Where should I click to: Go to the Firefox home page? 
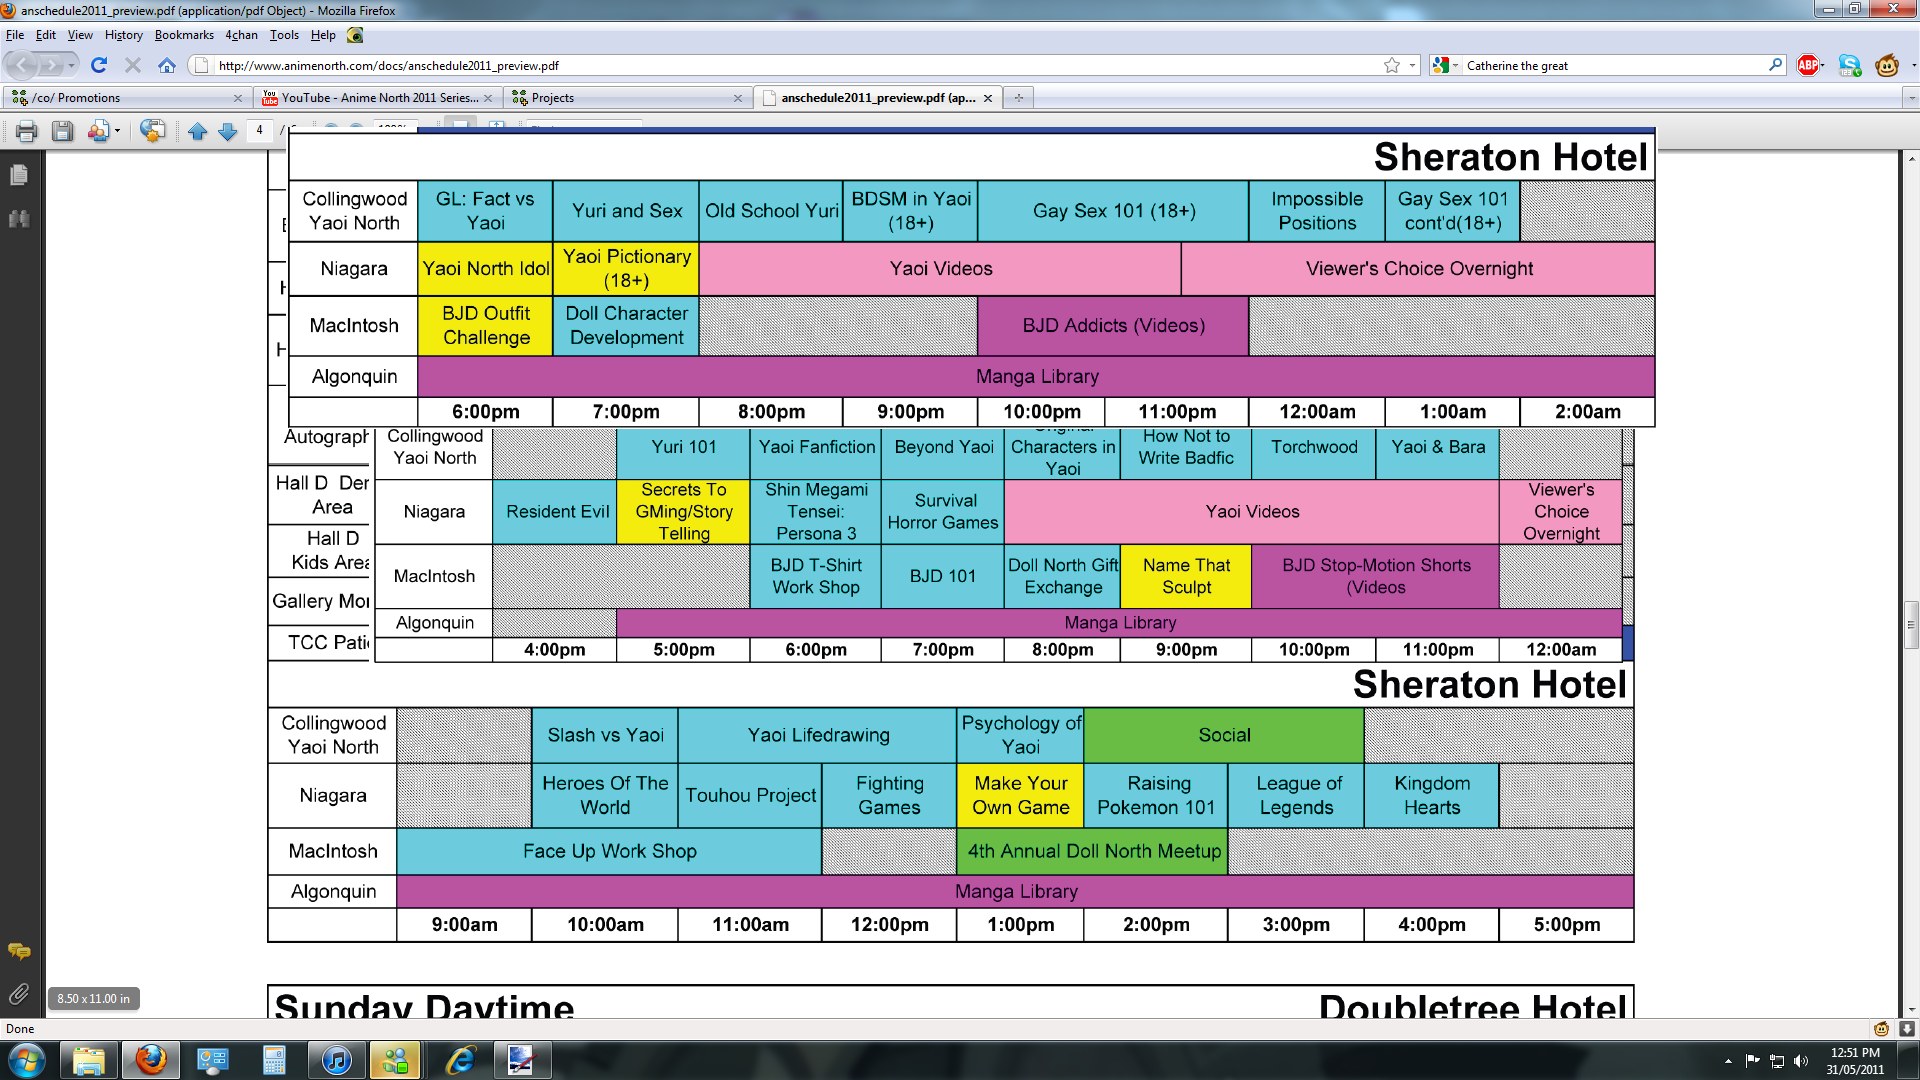coord(167,66)
